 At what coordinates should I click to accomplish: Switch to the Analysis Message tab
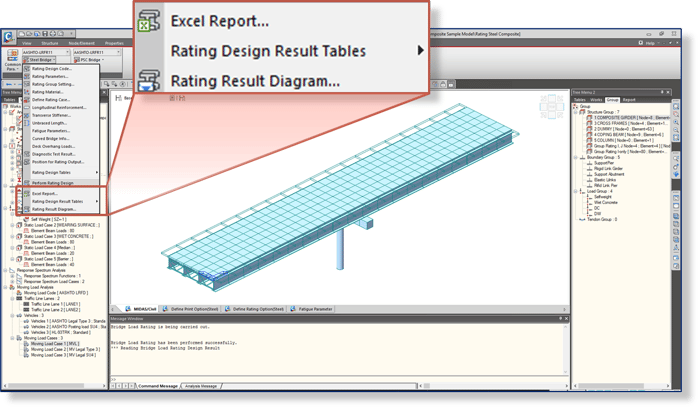click(x=200, y=385)
